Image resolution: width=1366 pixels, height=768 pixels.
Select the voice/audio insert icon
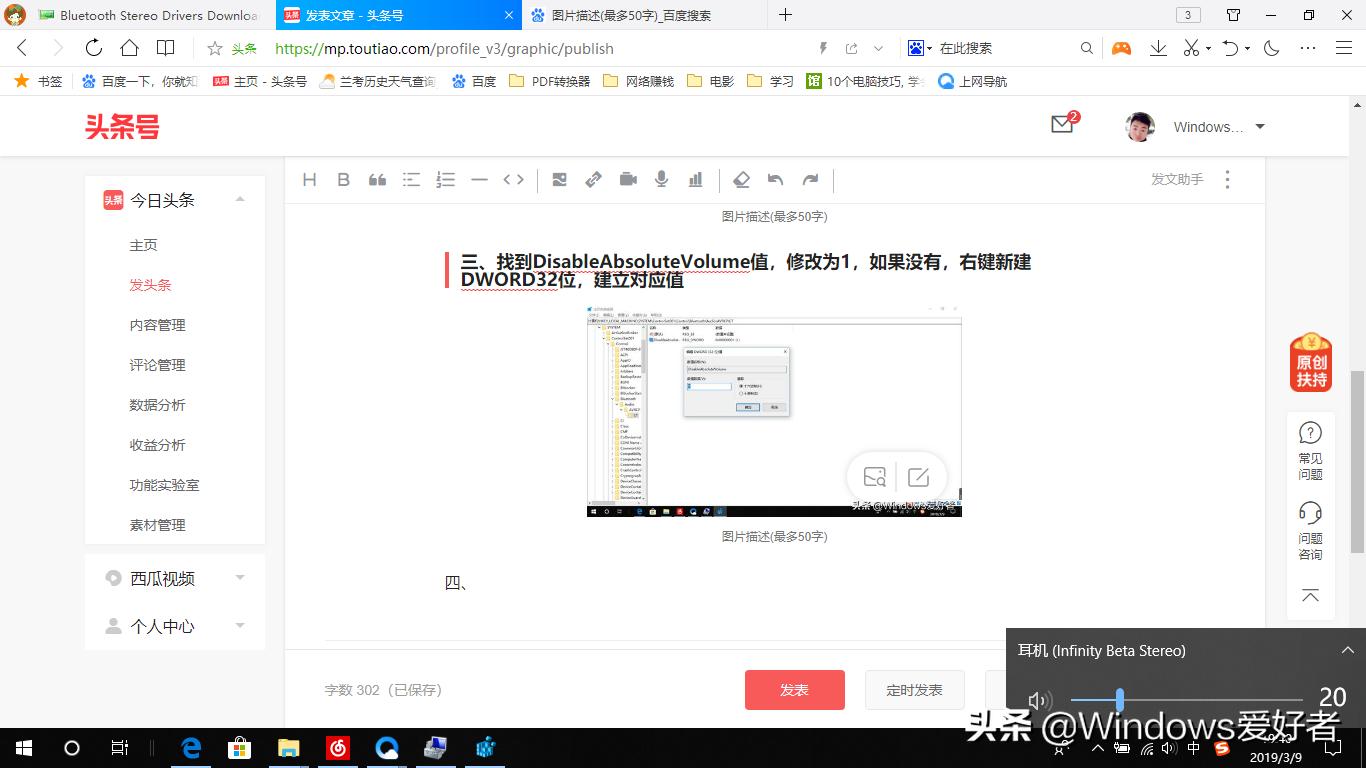coord(661,179)
